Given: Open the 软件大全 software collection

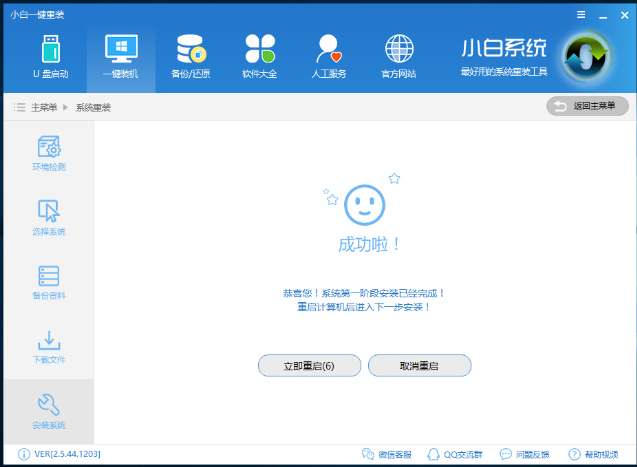Looking at the screenshot, I should coord(259,56).
